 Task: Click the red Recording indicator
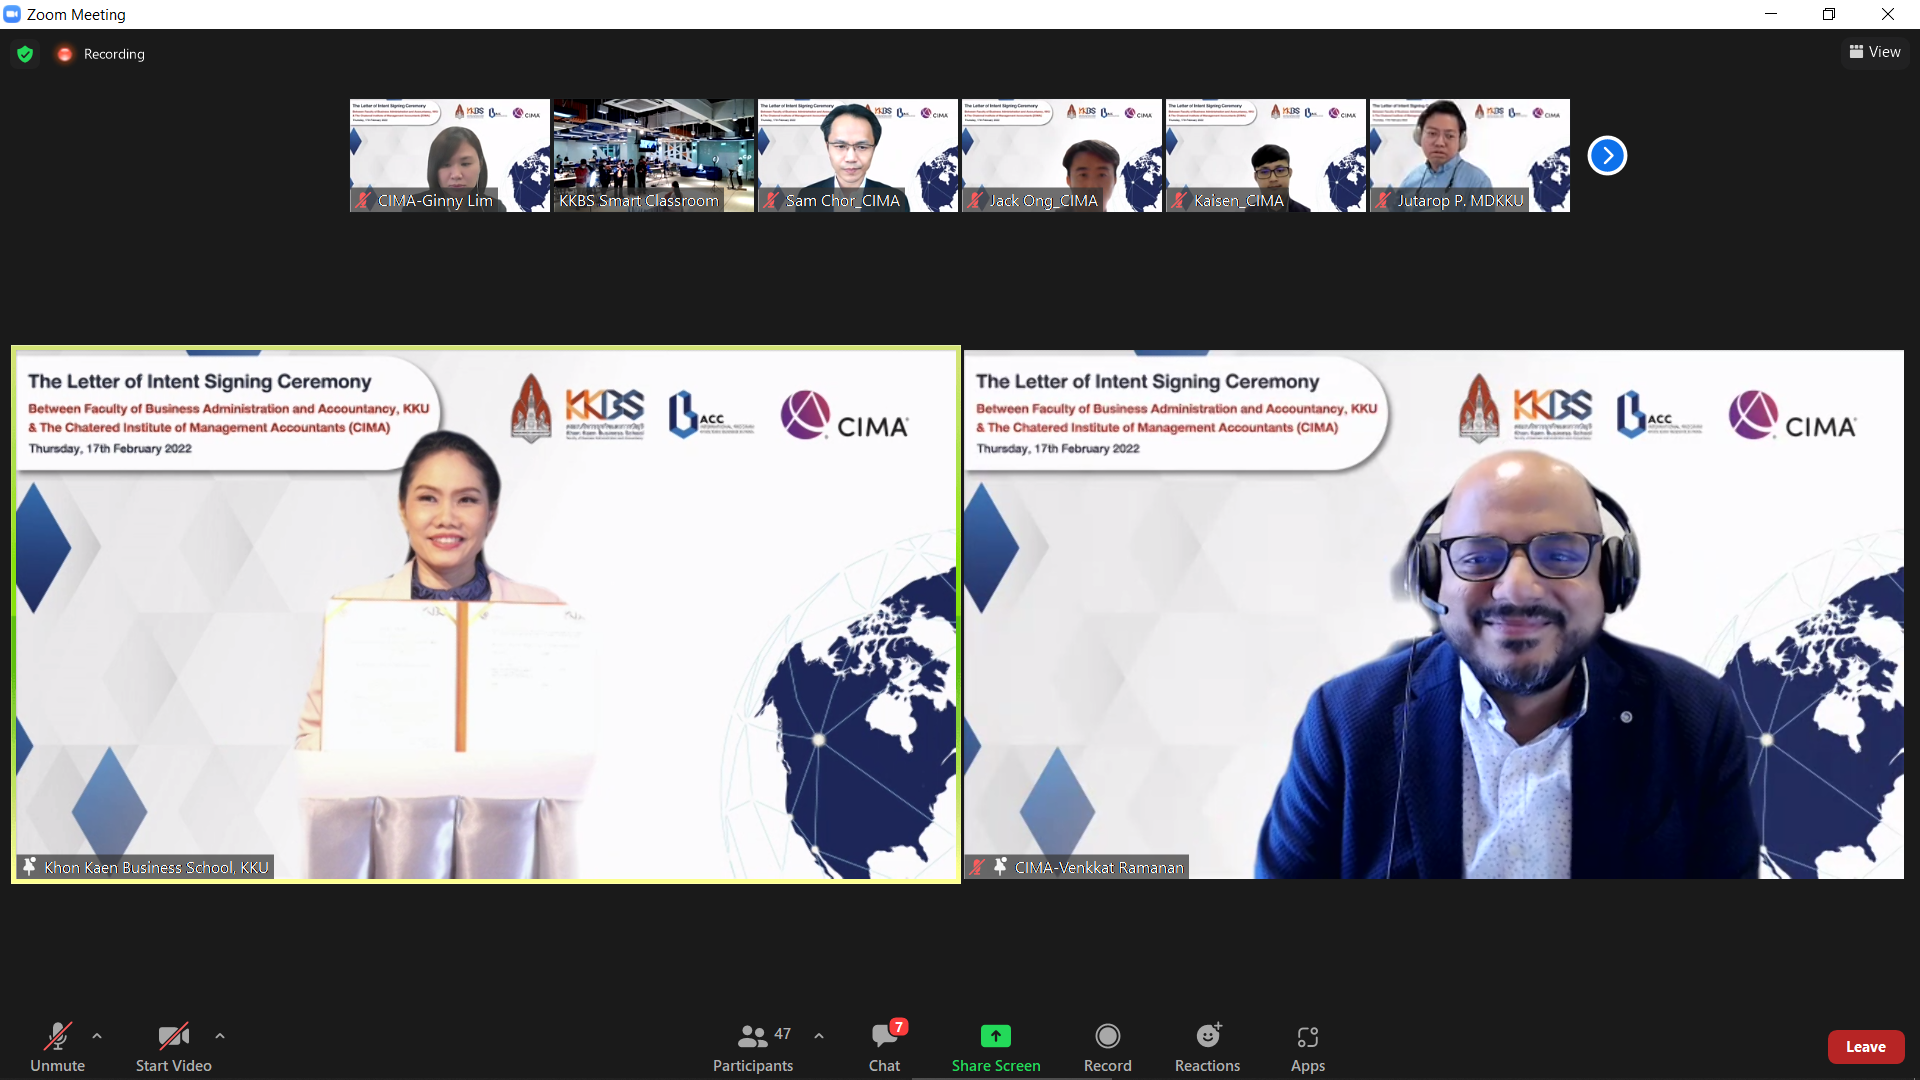pyautogui.click(x=65, y=54)
